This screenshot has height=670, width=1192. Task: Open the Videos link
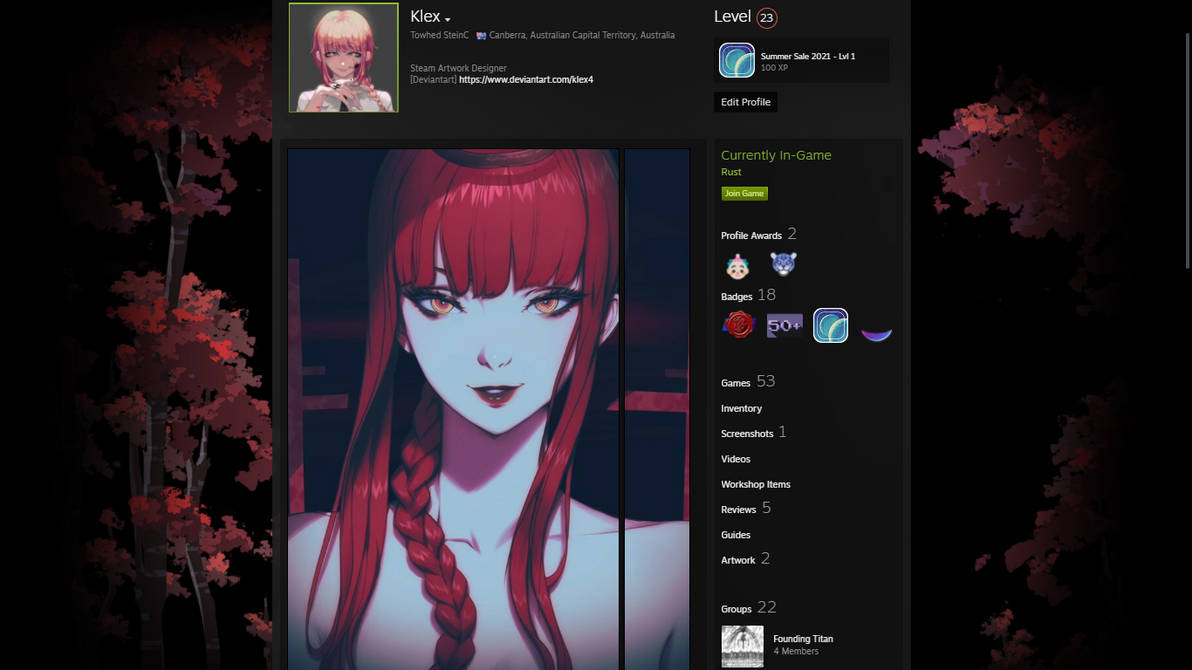(x=736, y=459)
